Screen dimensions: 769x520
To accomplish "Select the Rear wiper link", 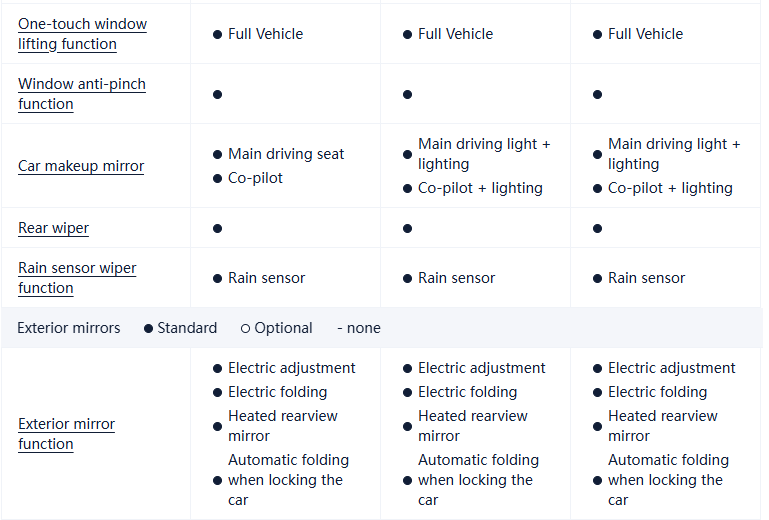I will click(53, 228).
